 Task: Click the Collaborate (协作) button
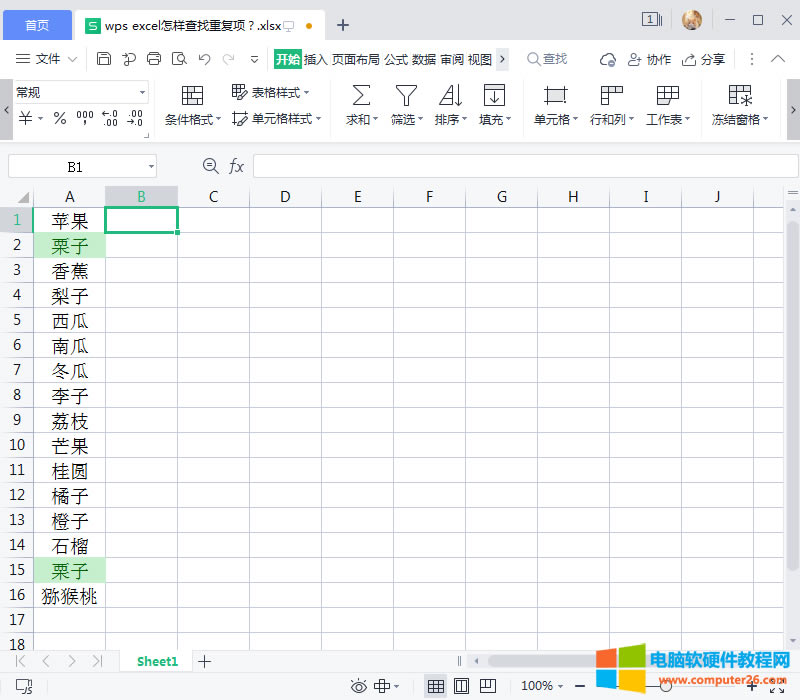click(649, 60)
